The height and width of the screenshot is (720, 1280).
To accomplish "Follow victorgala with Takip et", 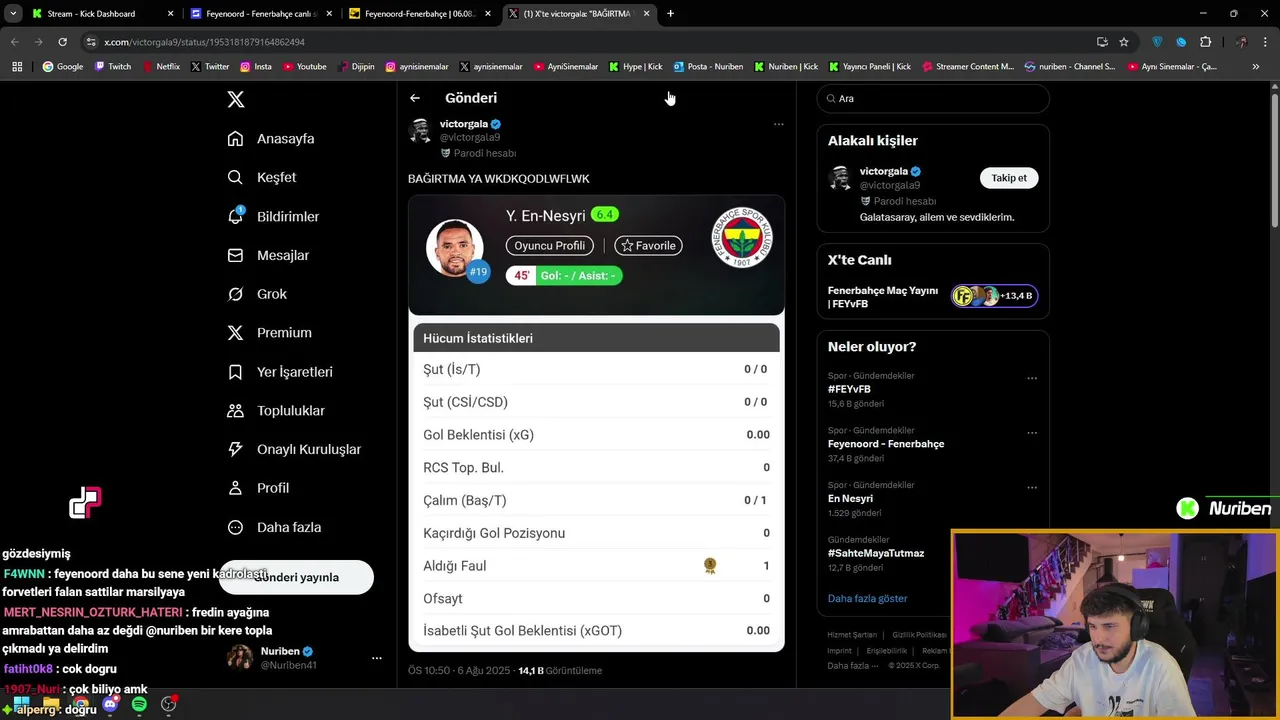I will (1009, 178).
